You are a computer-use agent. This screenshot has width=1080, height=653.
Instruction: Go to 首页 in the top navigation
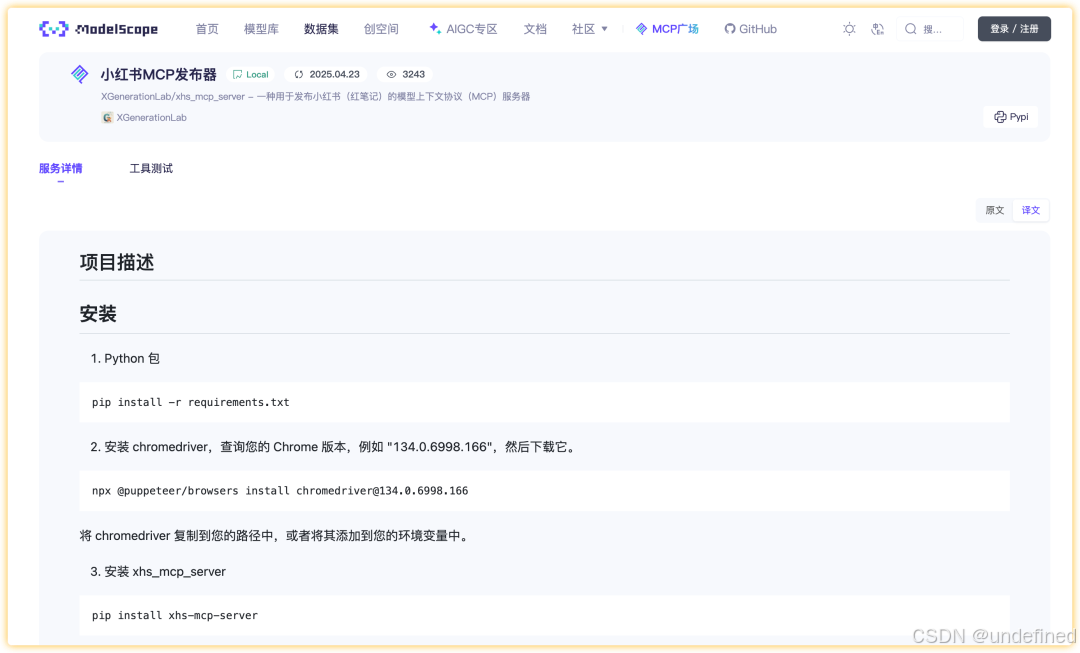coord(207,29)
